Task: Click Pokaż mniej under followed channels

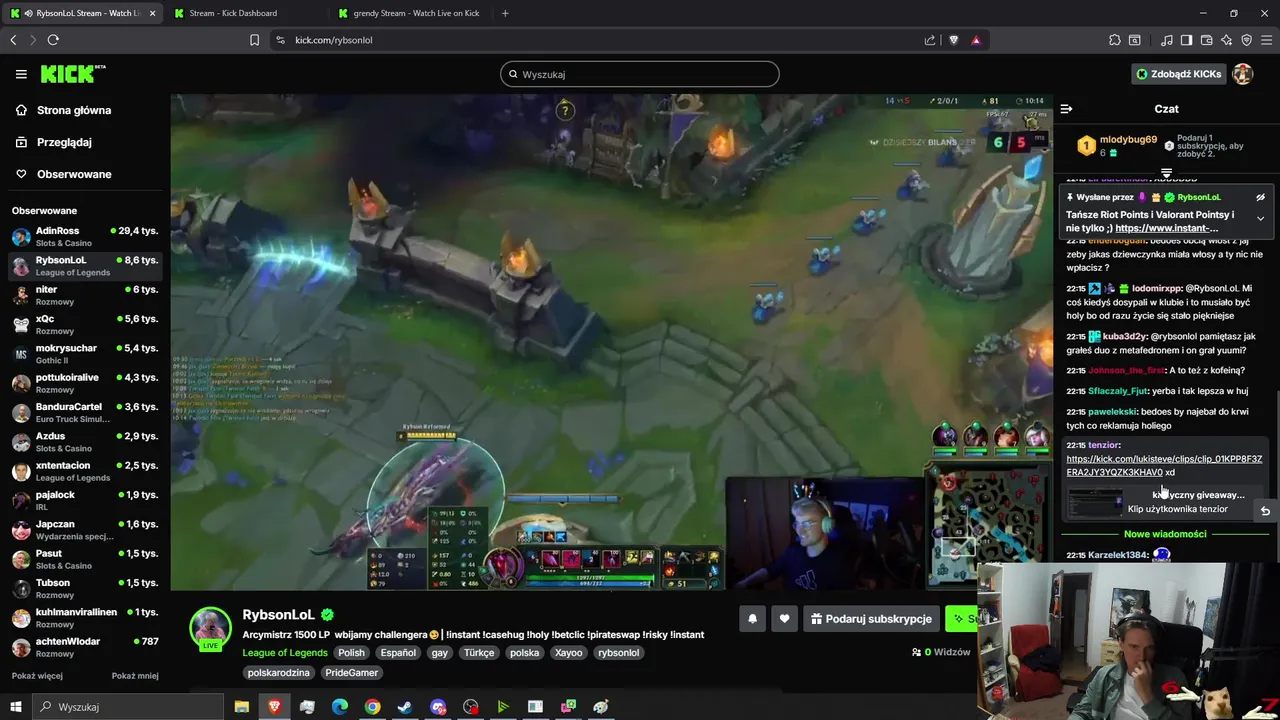Action: 135,676
